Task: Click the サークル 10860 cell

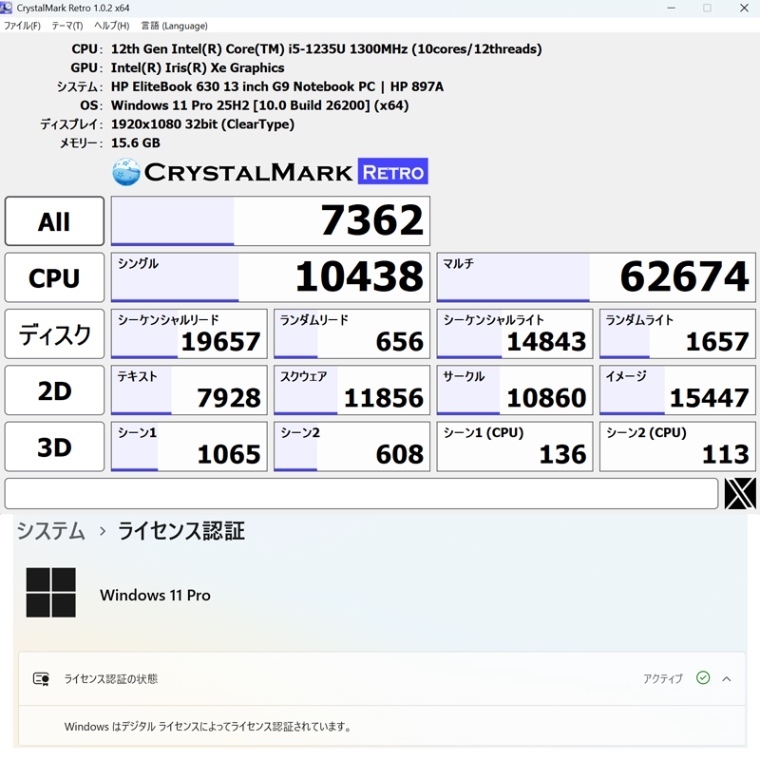Action: click(515, 390)
